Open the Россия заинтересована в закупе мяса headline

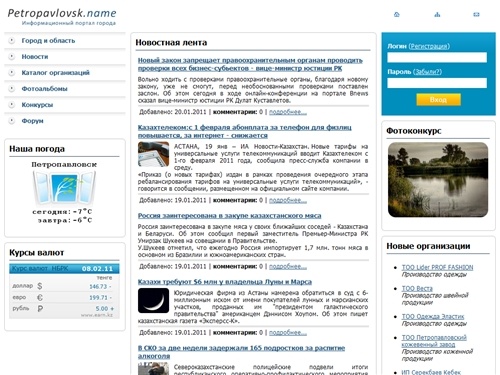pyautogui.click(x=229, y=216)
